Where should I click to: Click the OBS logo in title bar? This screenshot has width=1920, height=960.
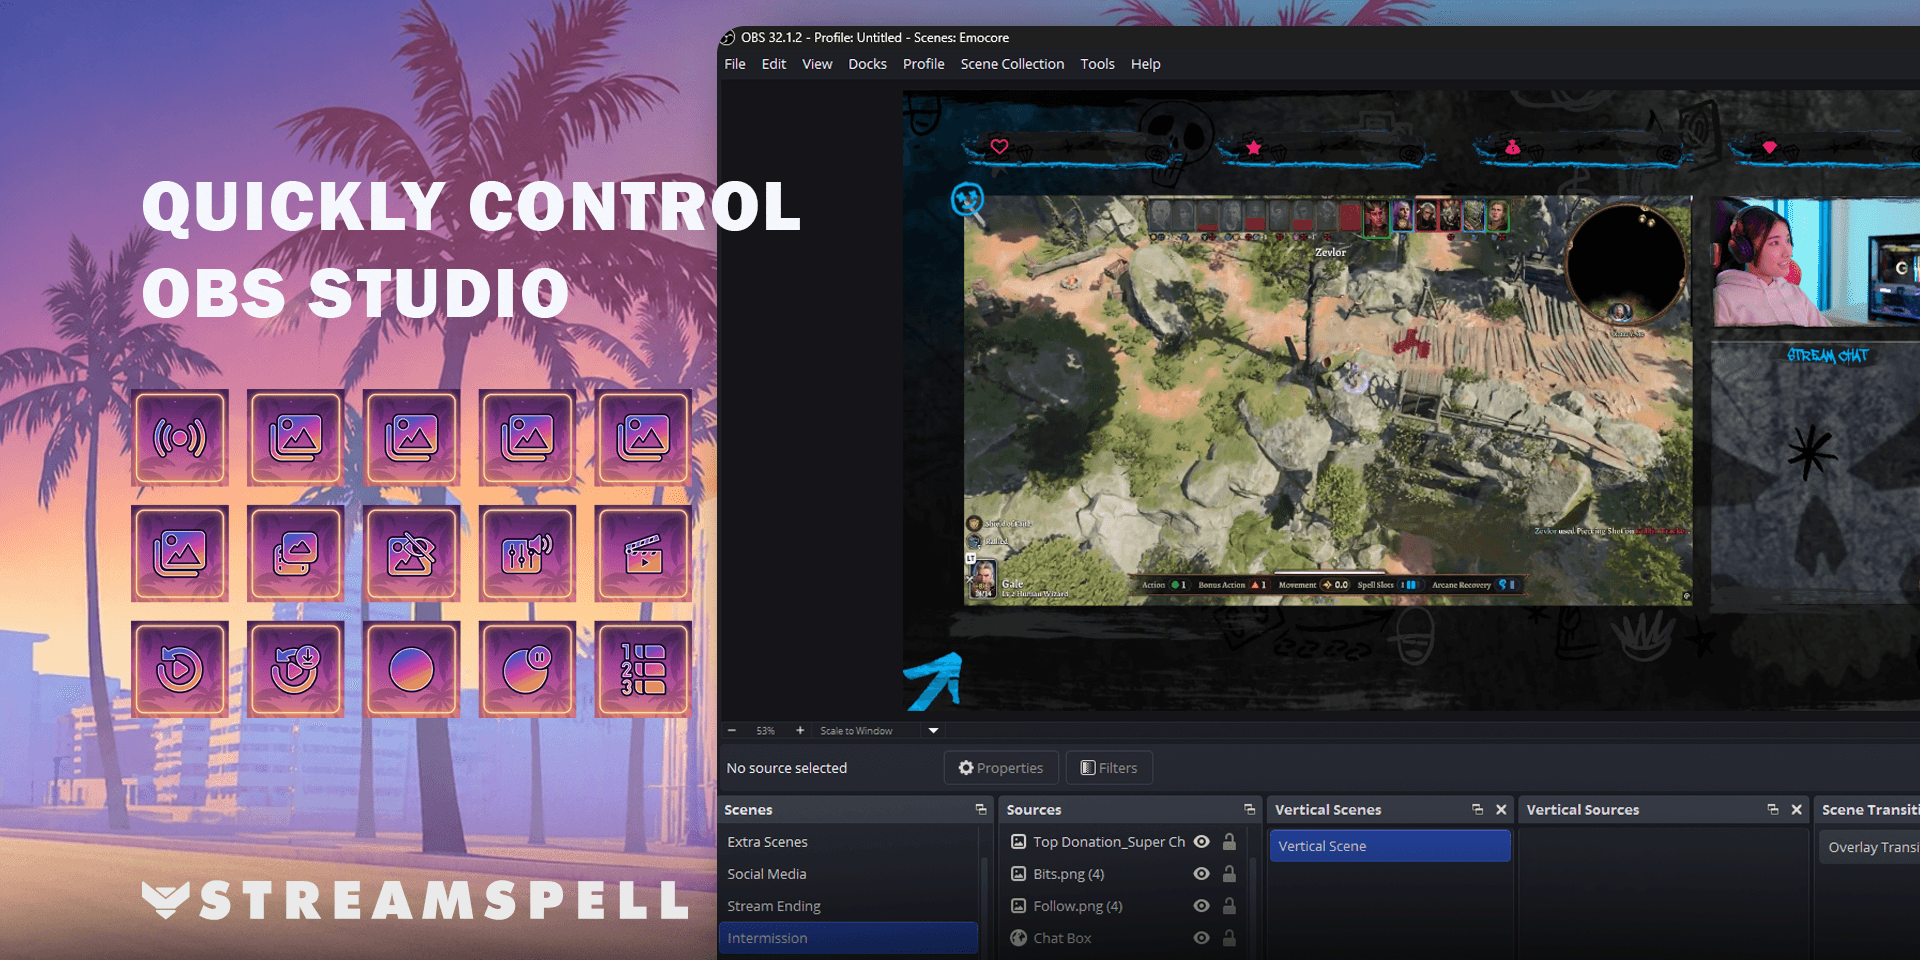pos(728,38)
